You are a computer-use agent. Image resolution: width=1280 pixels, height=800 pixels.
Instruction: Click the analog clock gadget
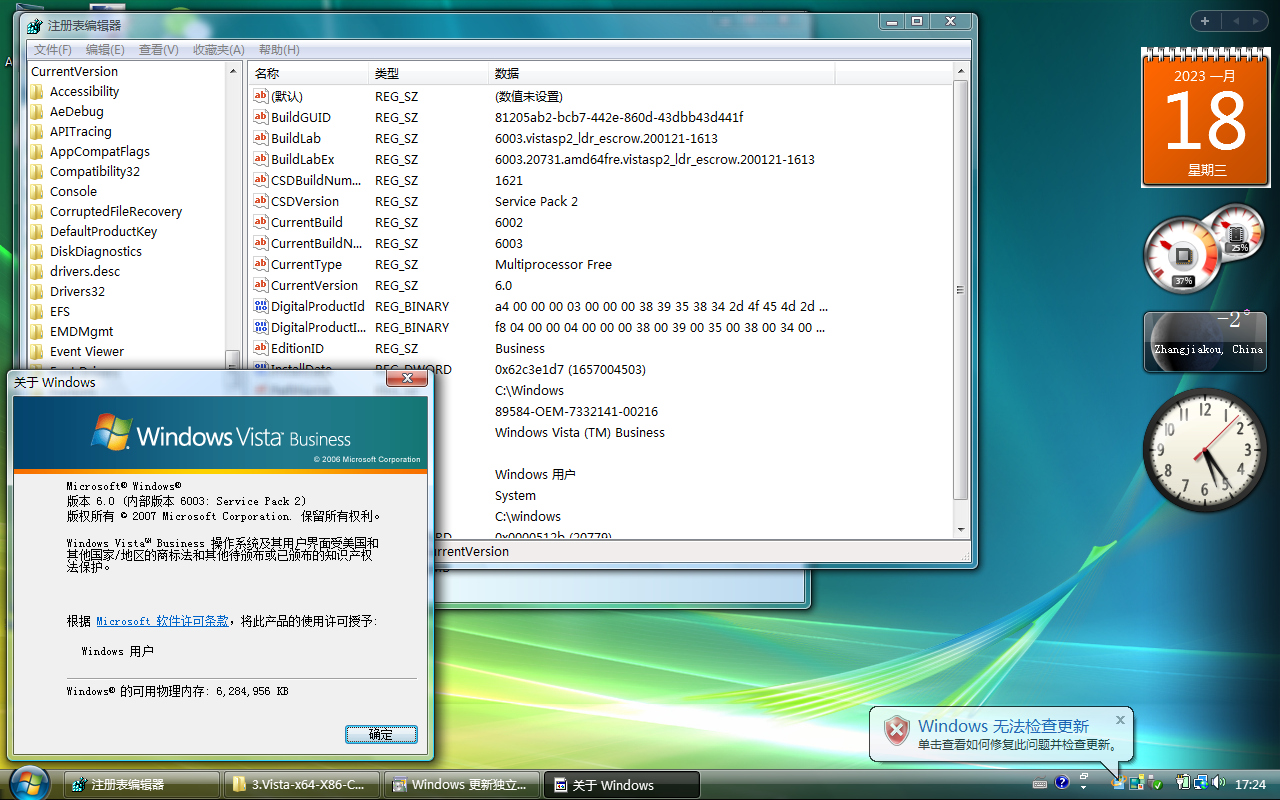tap(1204, 450)
